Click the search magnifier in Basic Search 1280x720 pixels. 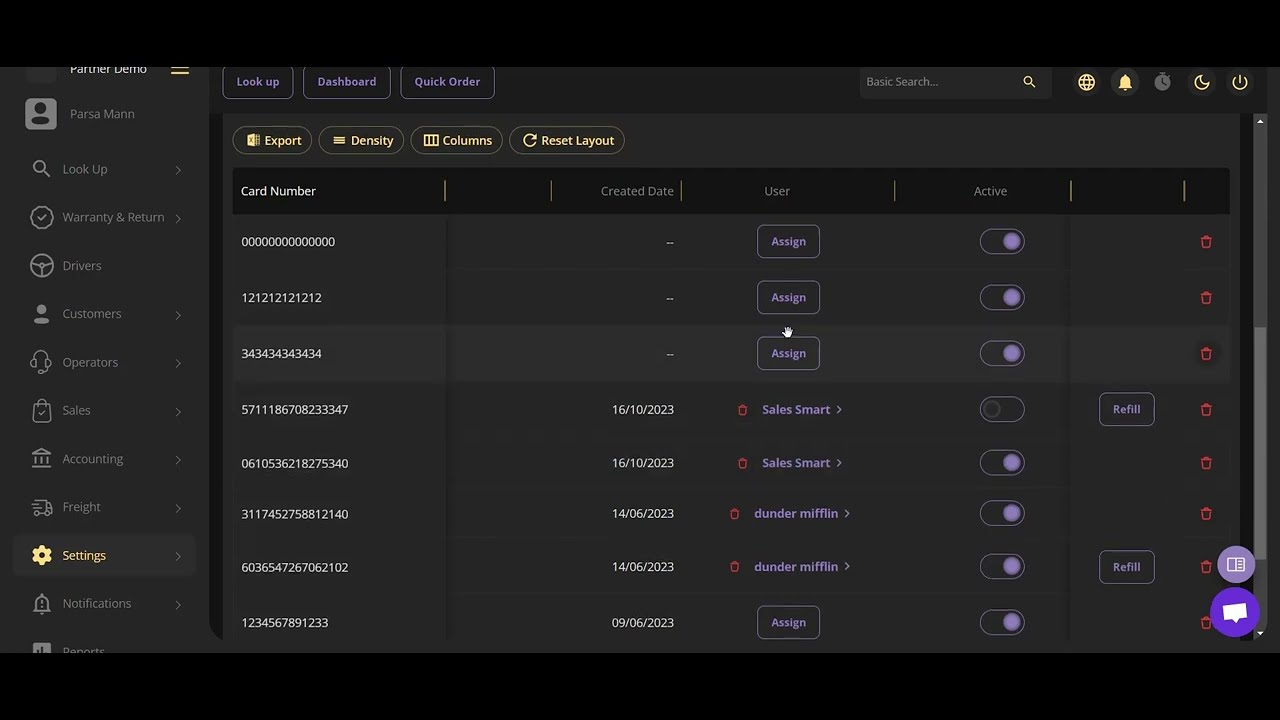(1029, 82)
